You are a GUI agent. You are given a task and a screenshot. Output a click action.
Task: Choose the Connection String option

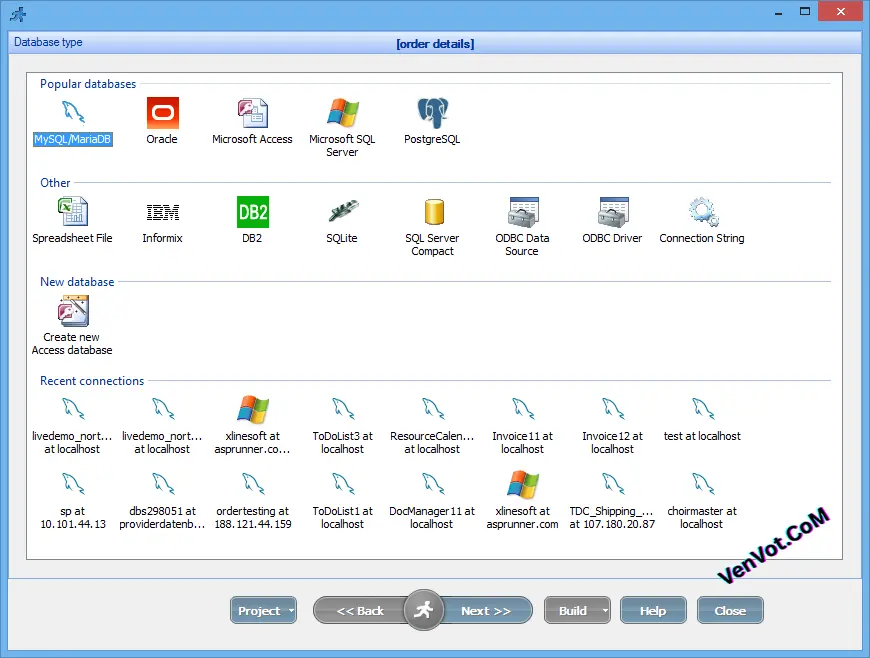[x=702, y=212]
